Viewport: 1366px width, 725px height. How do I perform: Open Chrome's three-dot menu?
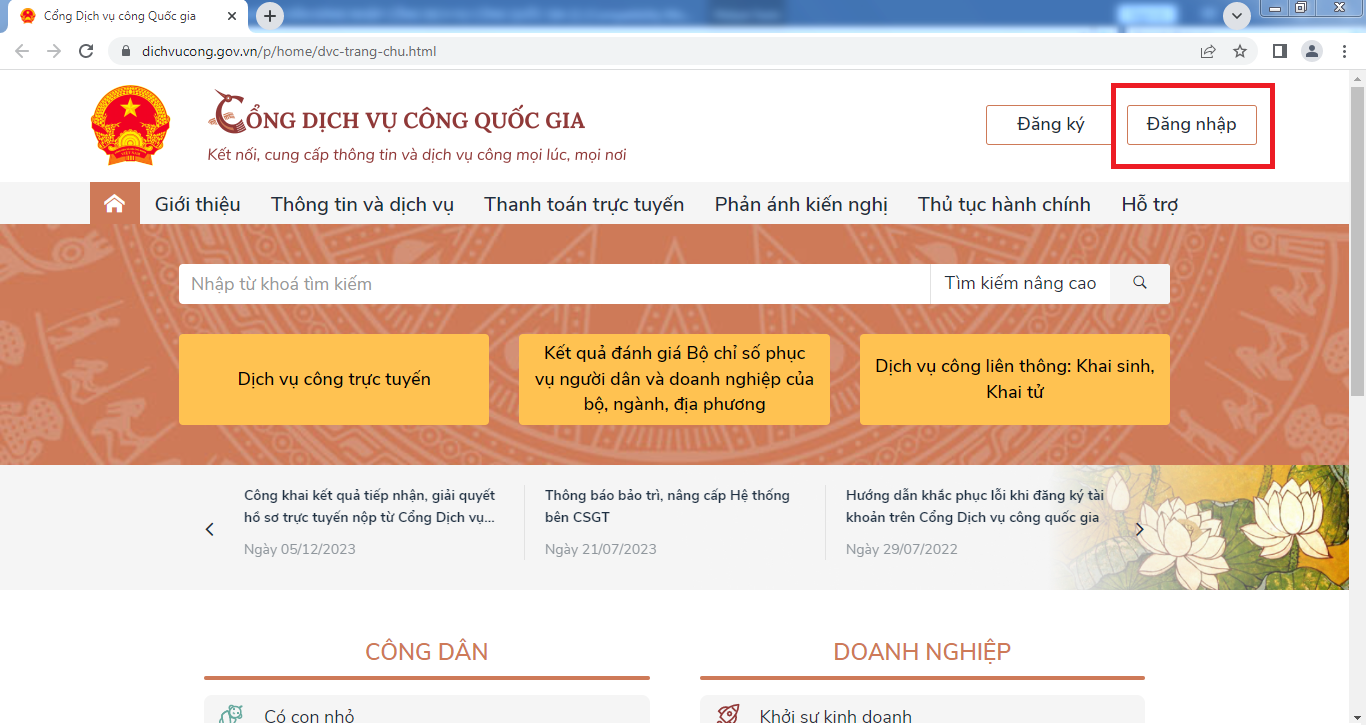[x=1344, y=51]
